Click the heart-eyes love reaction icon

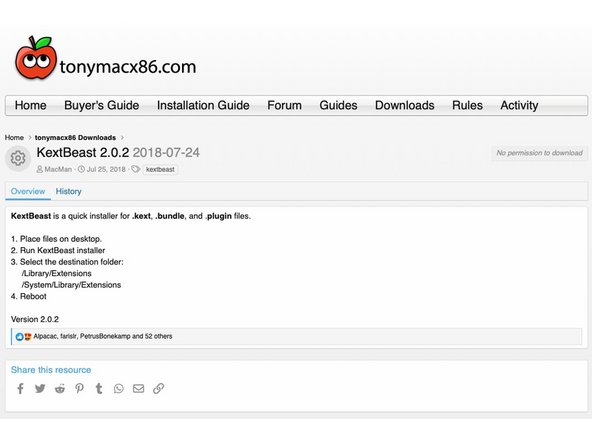coord(28,336)
